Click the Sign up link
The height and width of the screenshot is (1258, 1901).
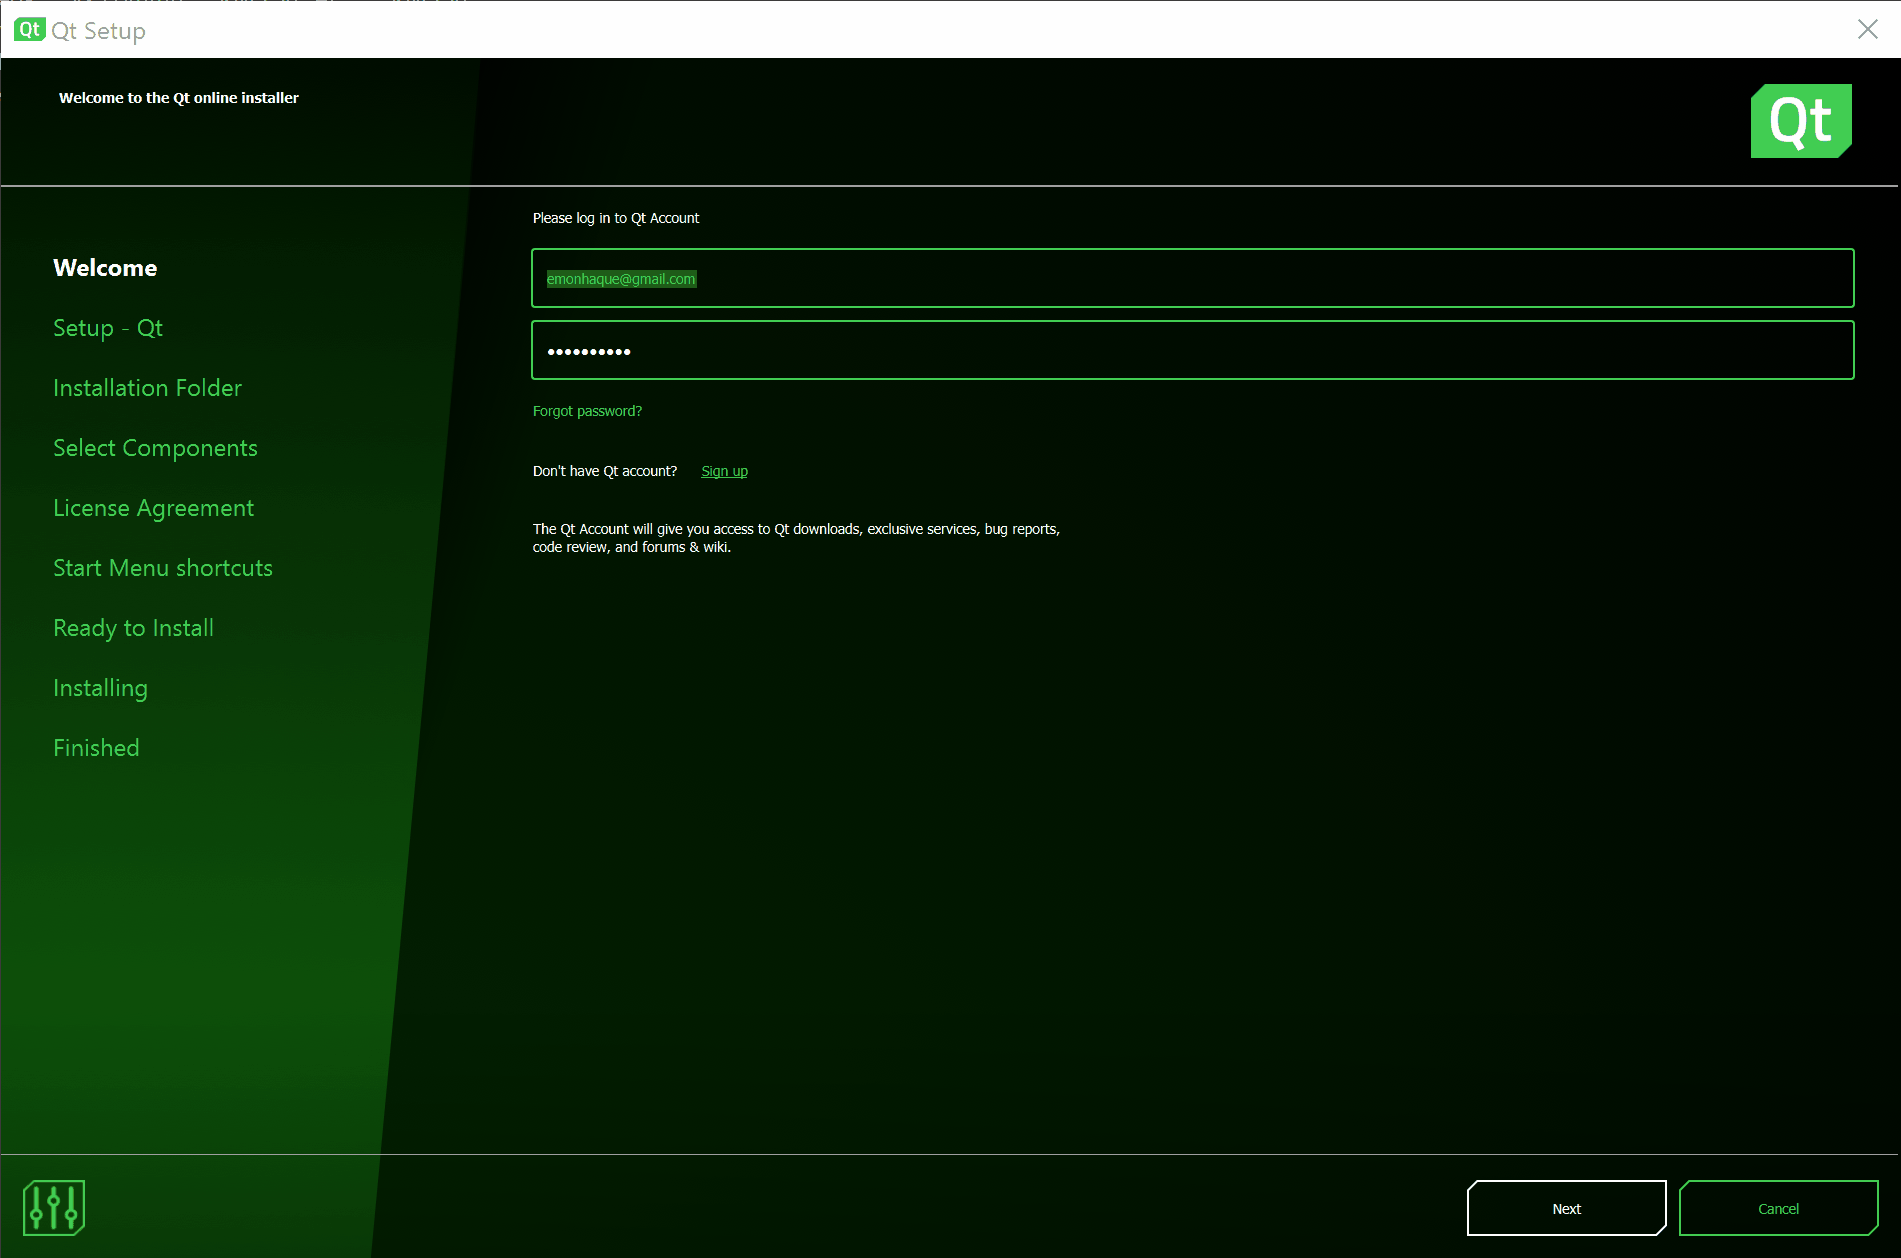(x=724, y=470)
